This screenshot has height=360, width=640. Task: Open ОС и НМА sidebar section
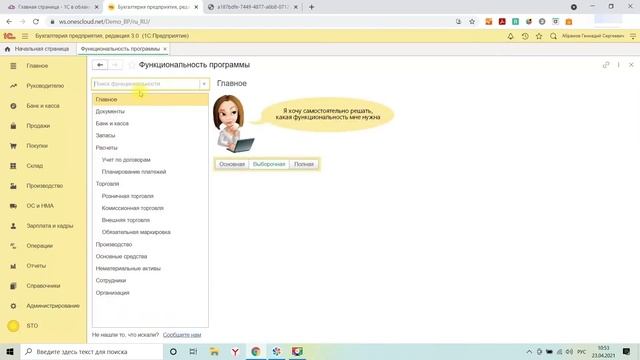(x=40, y=206)
